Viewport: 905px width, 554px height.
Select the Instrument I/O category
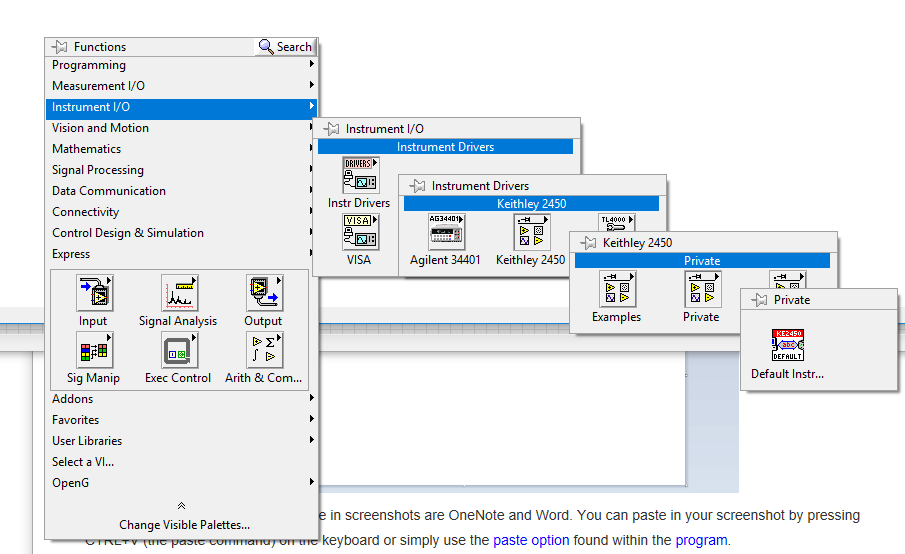coord(181,107)
